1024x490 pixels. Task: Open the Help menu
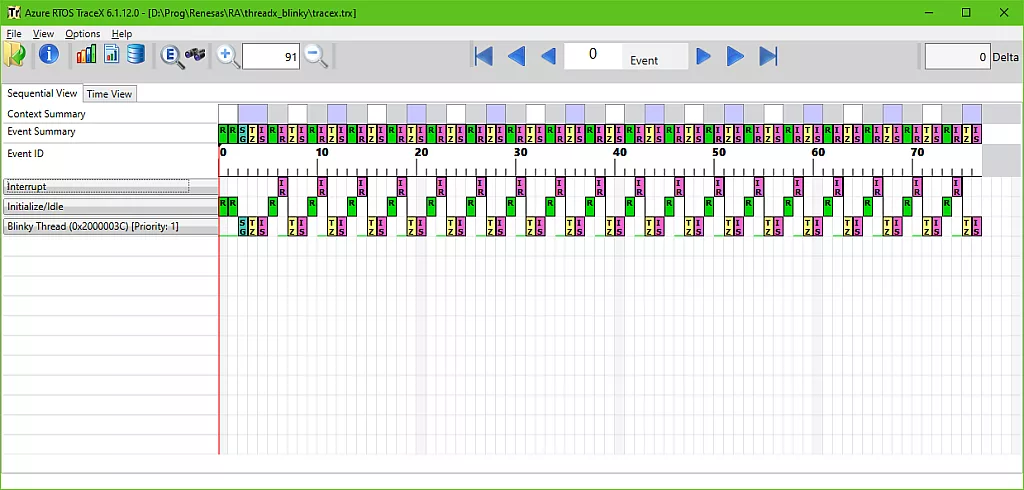(121, 33)
